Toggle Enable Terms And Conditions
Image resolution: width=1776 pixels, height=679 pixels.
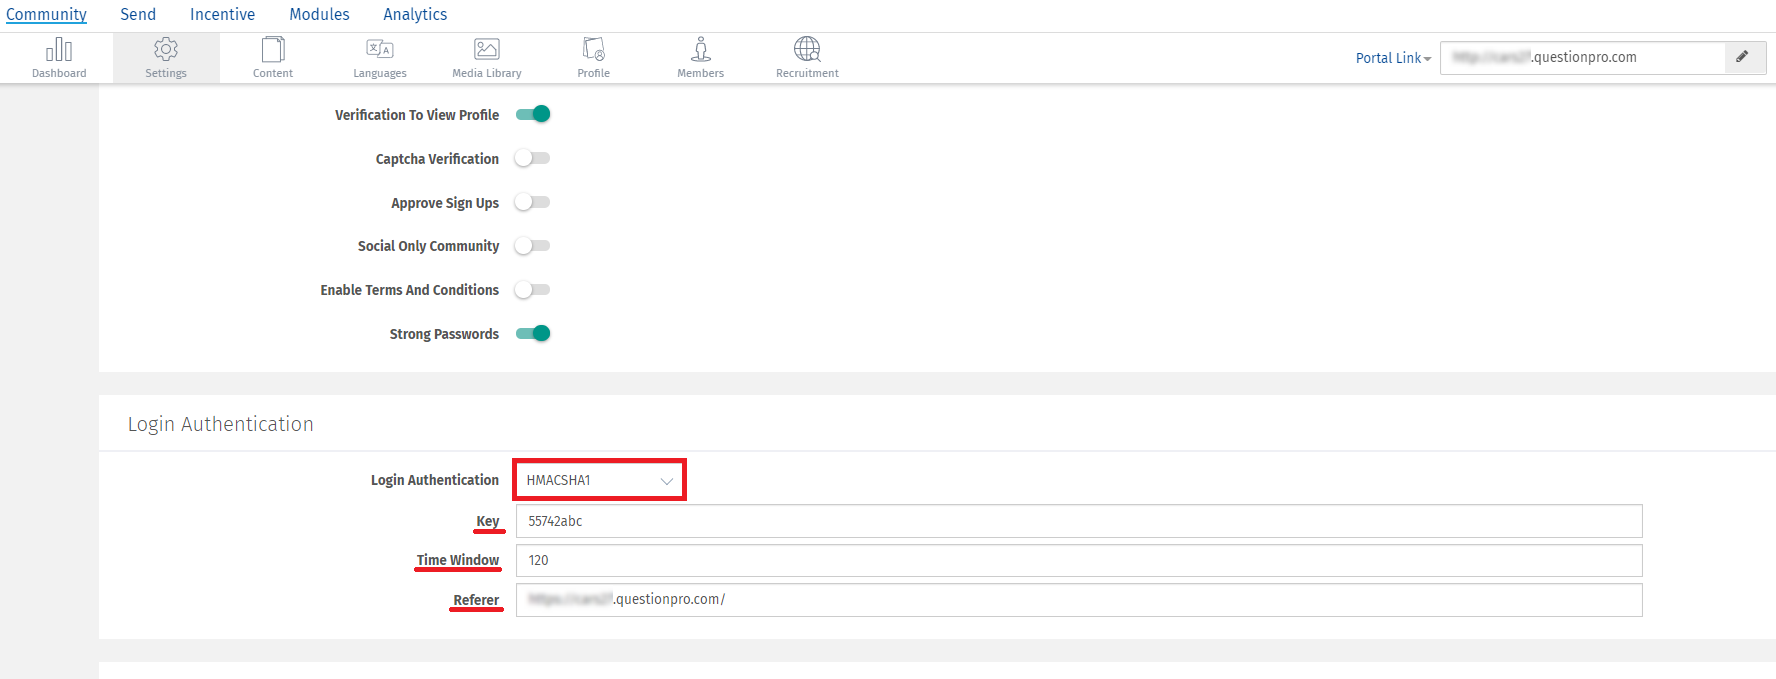point(532,289)
